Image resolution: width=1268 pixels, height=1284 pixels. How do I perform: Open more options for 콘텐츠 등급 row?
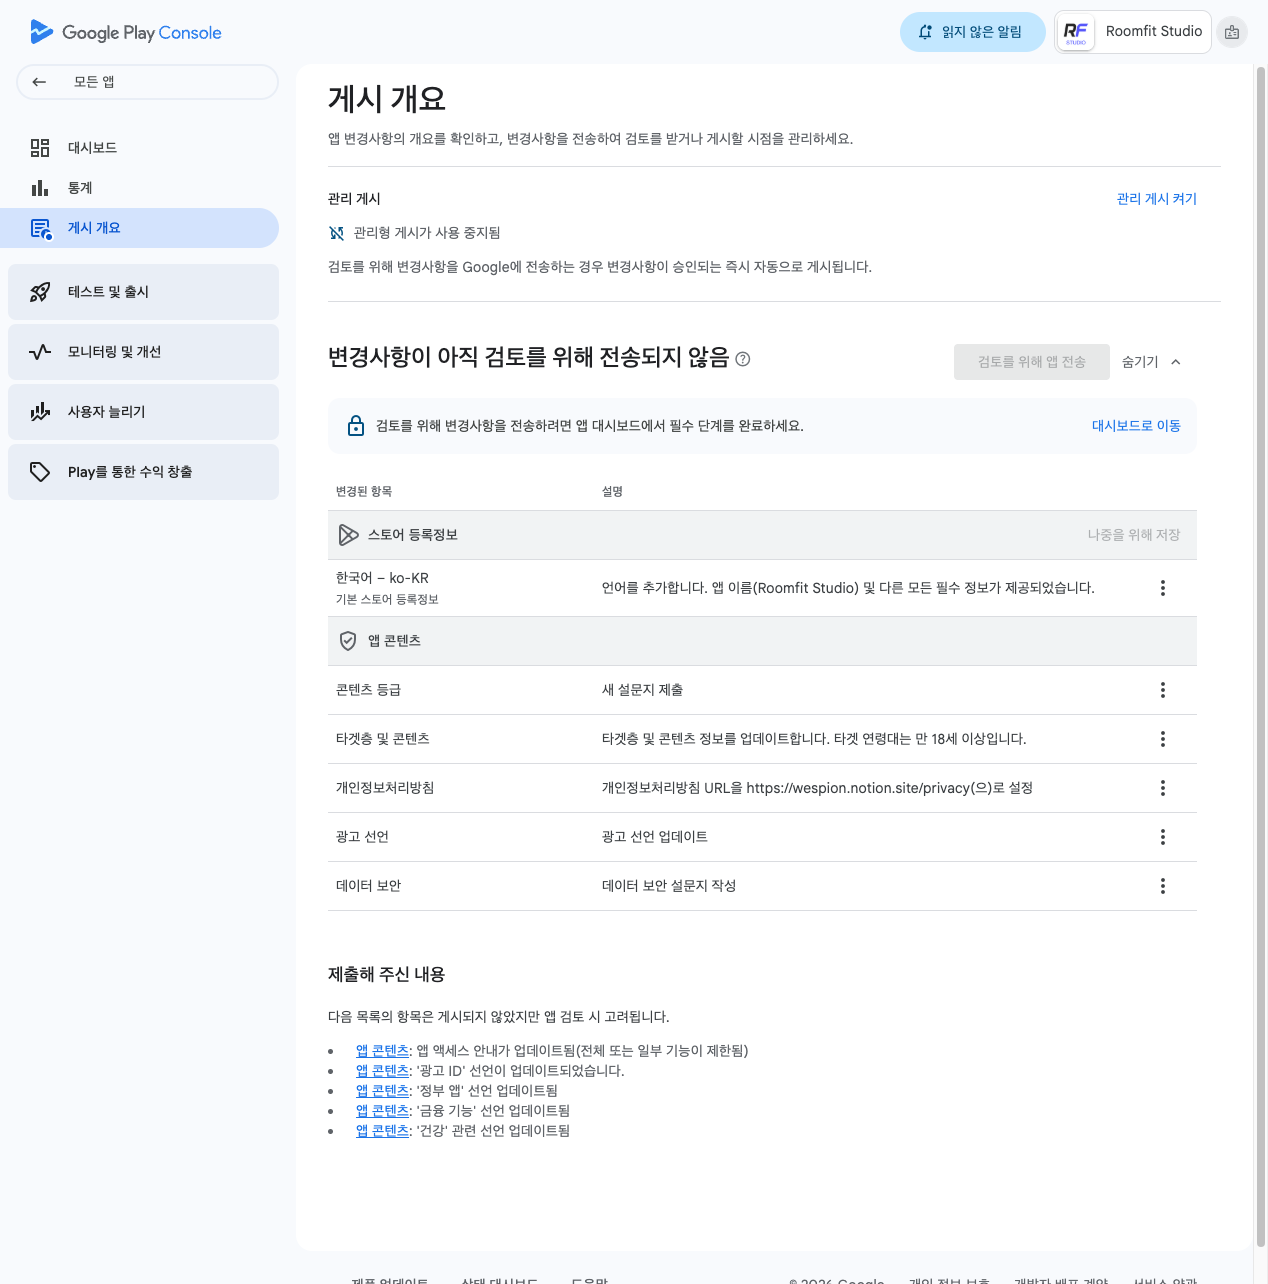[x=1162, y=690]
